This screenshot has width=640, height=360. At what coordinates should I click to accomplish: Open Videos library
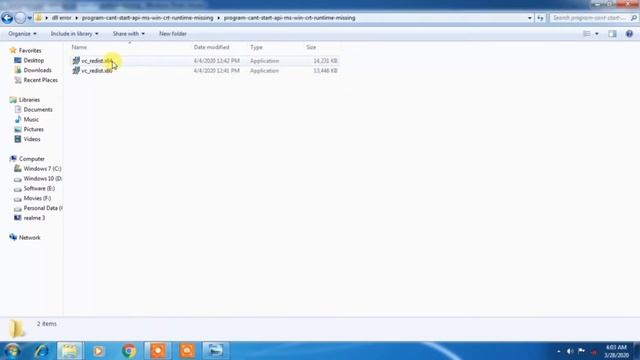click(x=32, y=139)
